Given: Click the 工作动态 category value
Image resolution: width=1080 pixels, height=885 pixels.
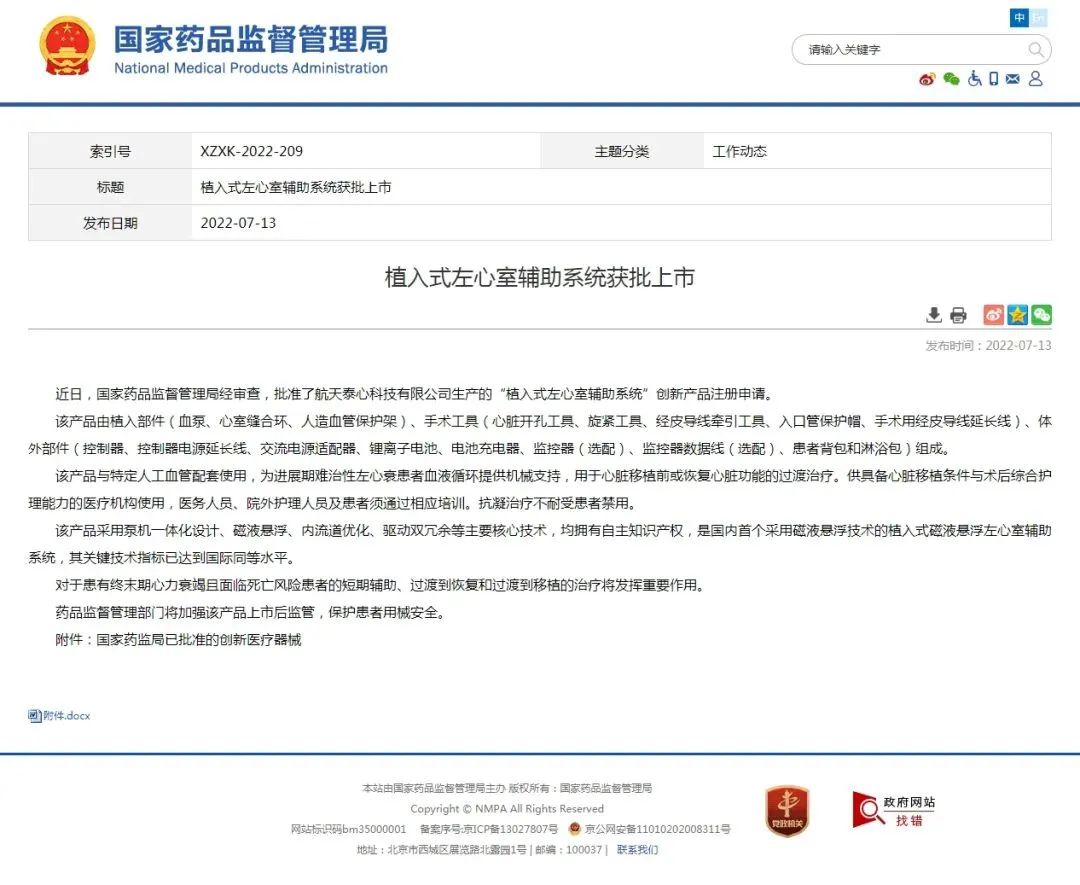Looking at the screenshot, I should (x=740, y=152).
